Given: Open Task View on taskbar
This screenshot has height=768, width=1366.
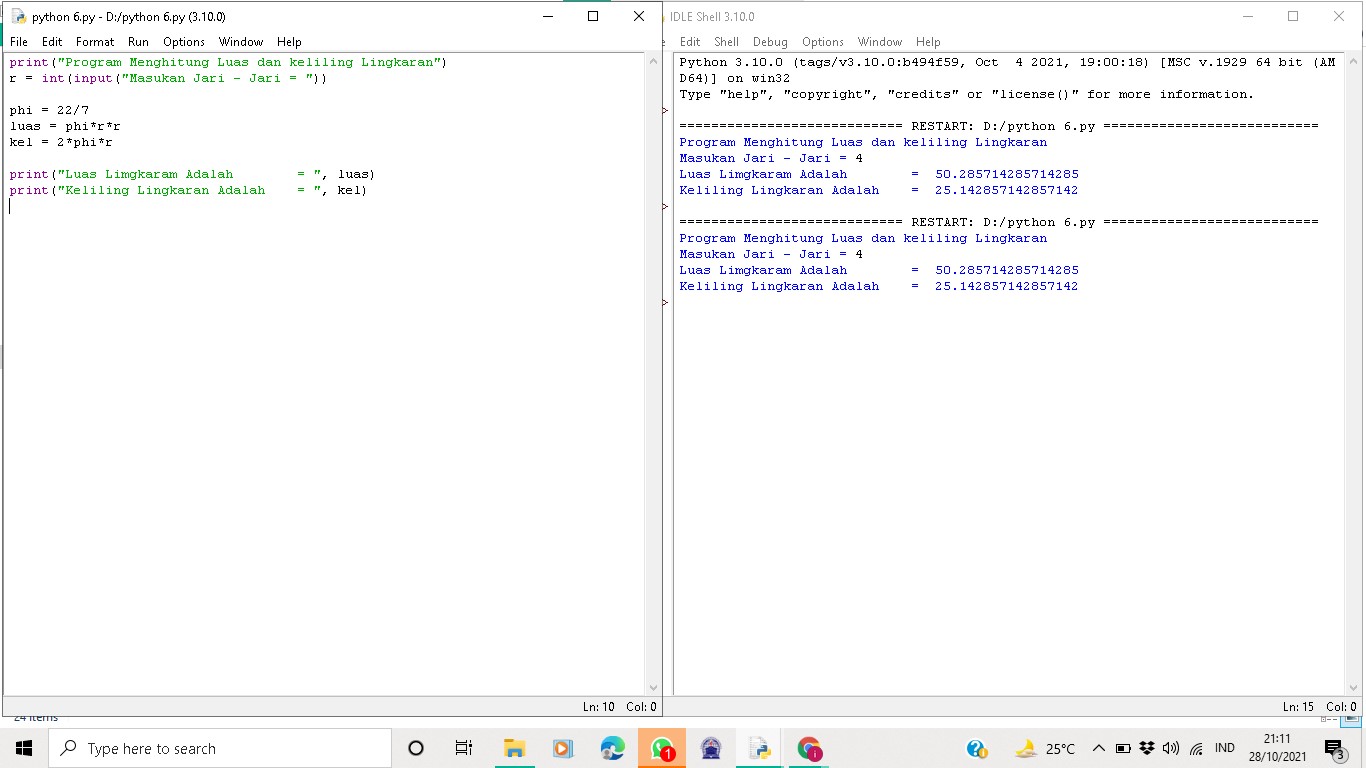Looking at the screenshot, I should tap(464, 748).
